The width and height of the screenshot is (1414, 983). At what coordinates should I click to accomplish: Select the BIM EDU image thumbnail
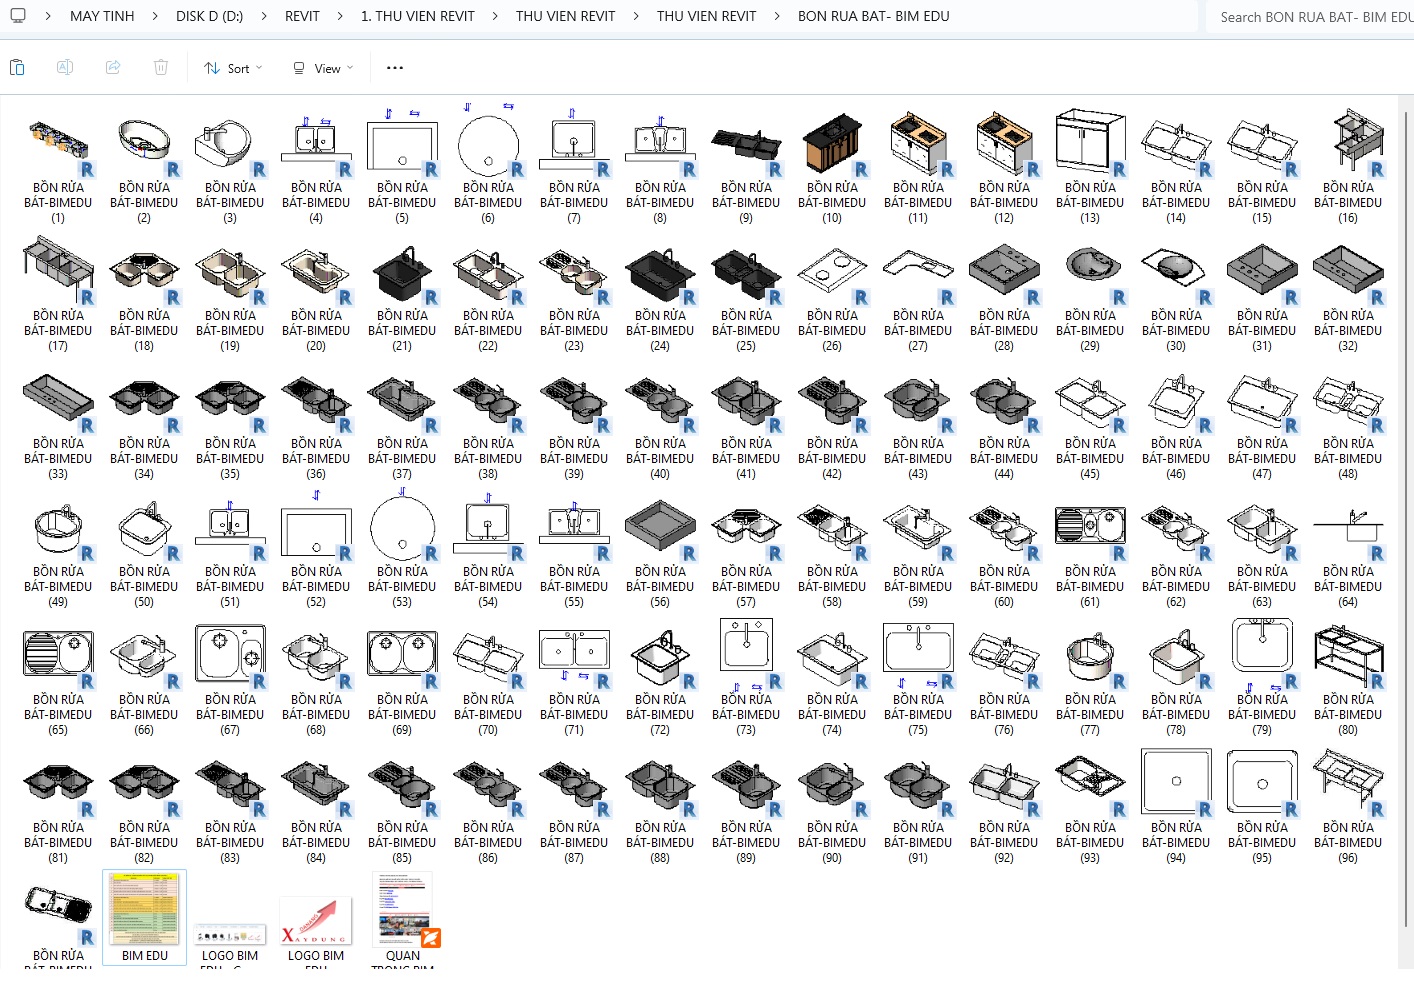point(145,916)
